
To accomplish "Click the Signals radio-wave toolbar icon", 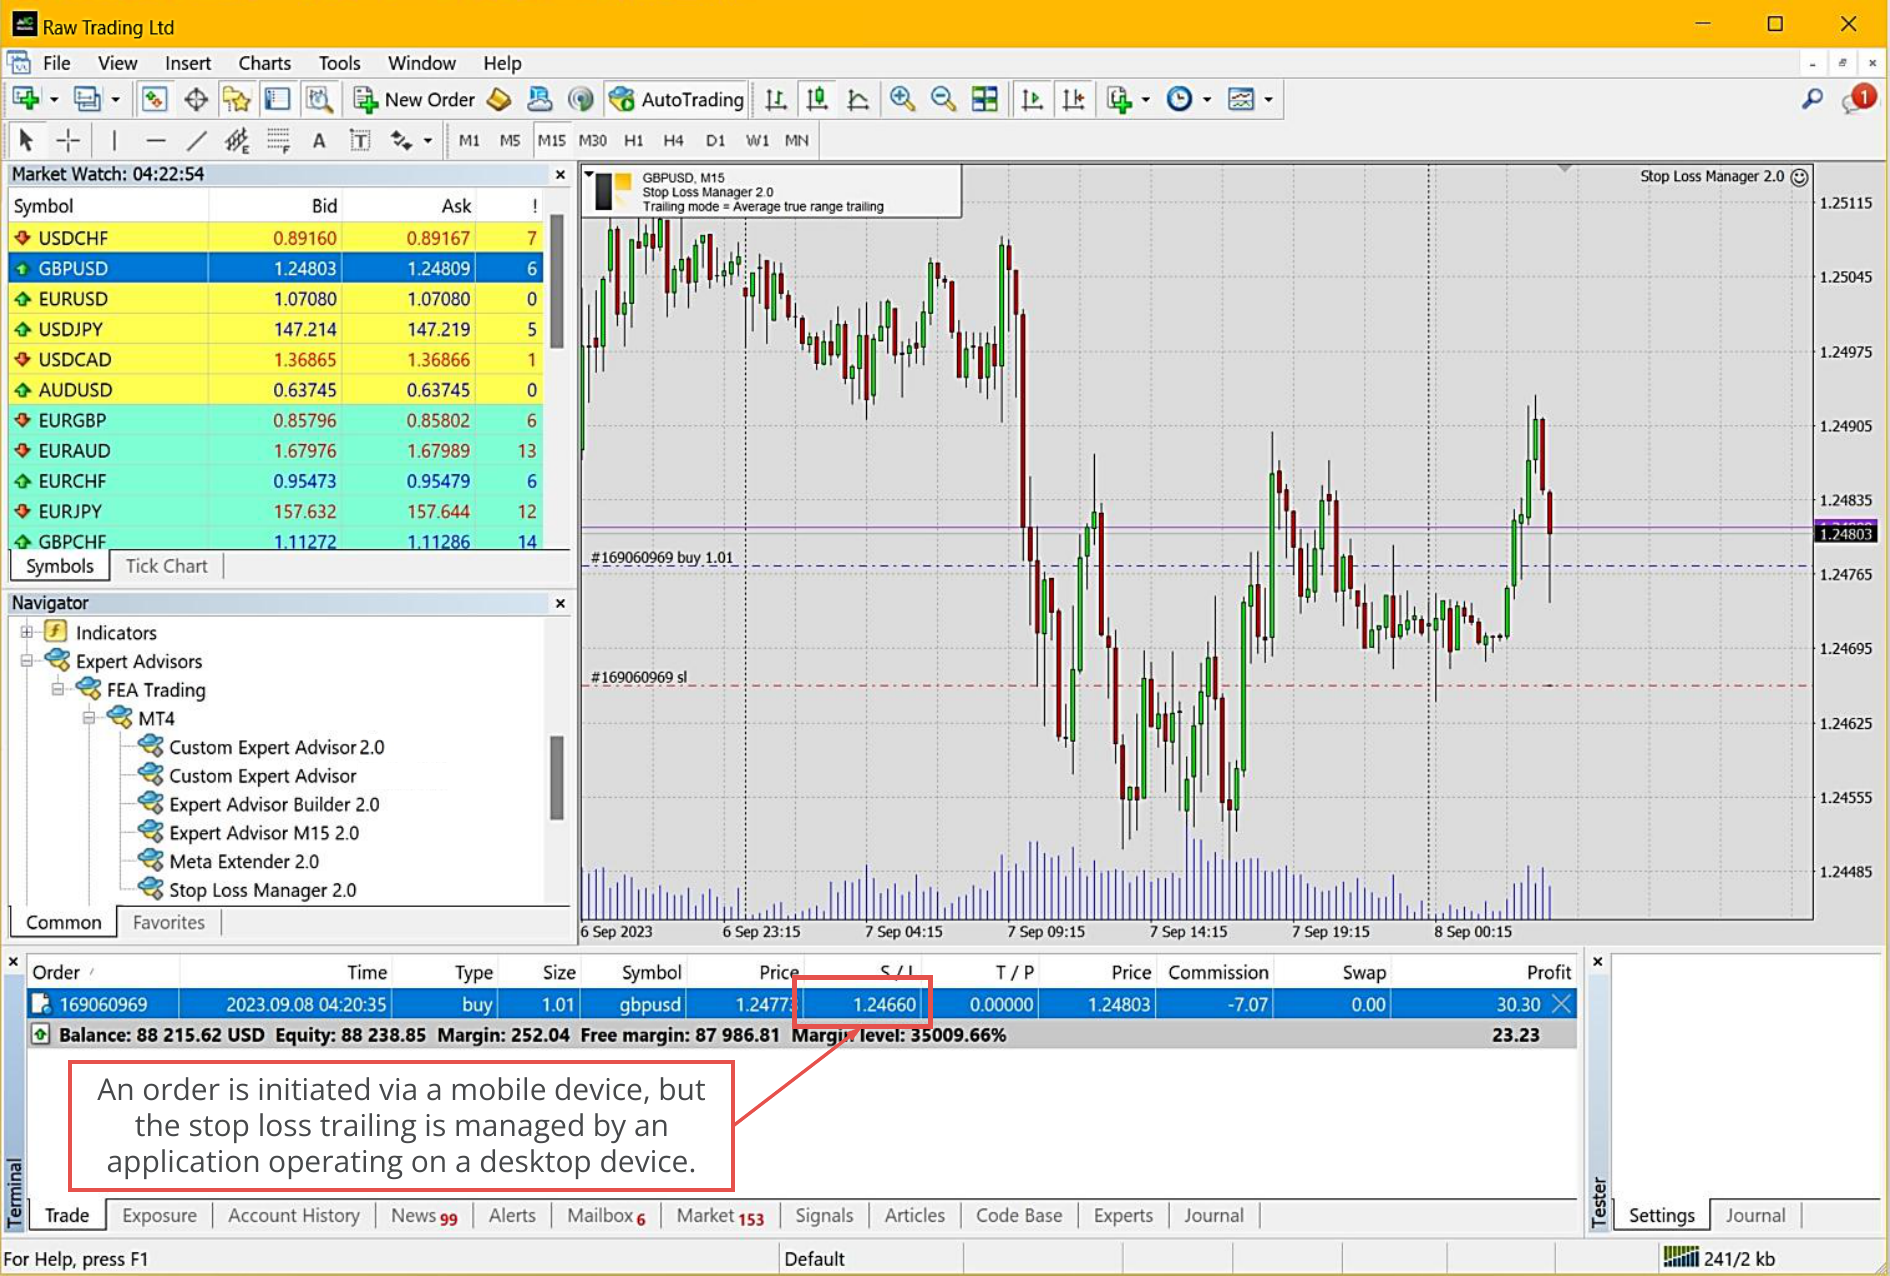I will pos(581,99).
